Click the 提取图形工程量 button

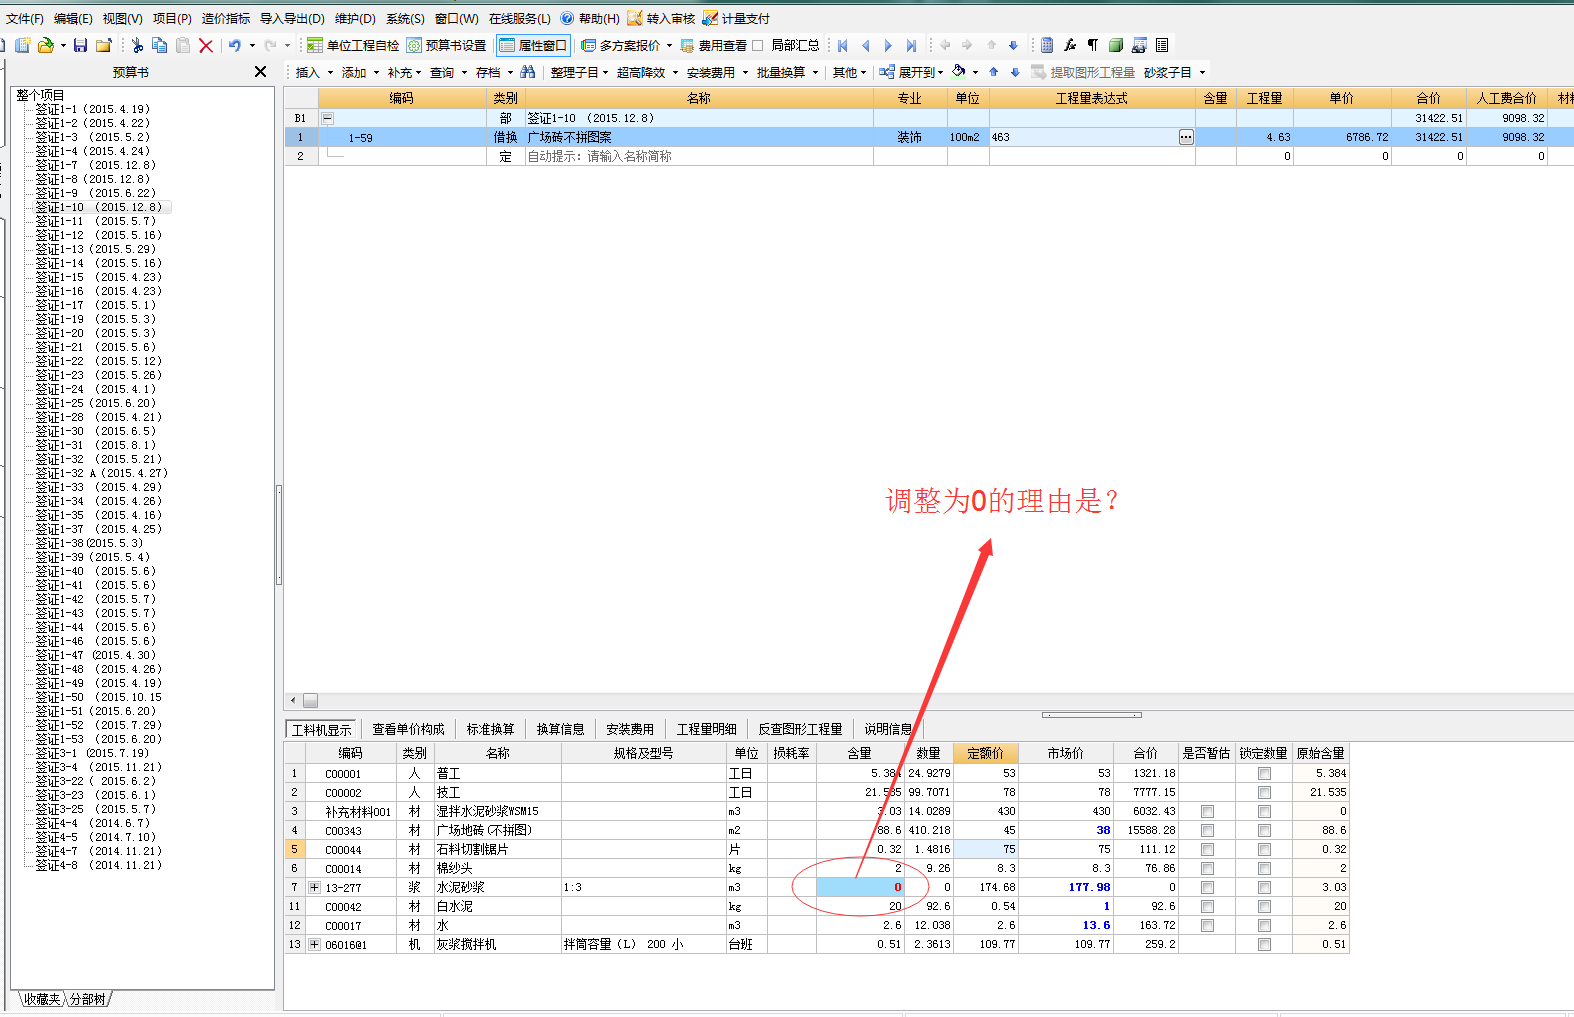coord(1083,72)
